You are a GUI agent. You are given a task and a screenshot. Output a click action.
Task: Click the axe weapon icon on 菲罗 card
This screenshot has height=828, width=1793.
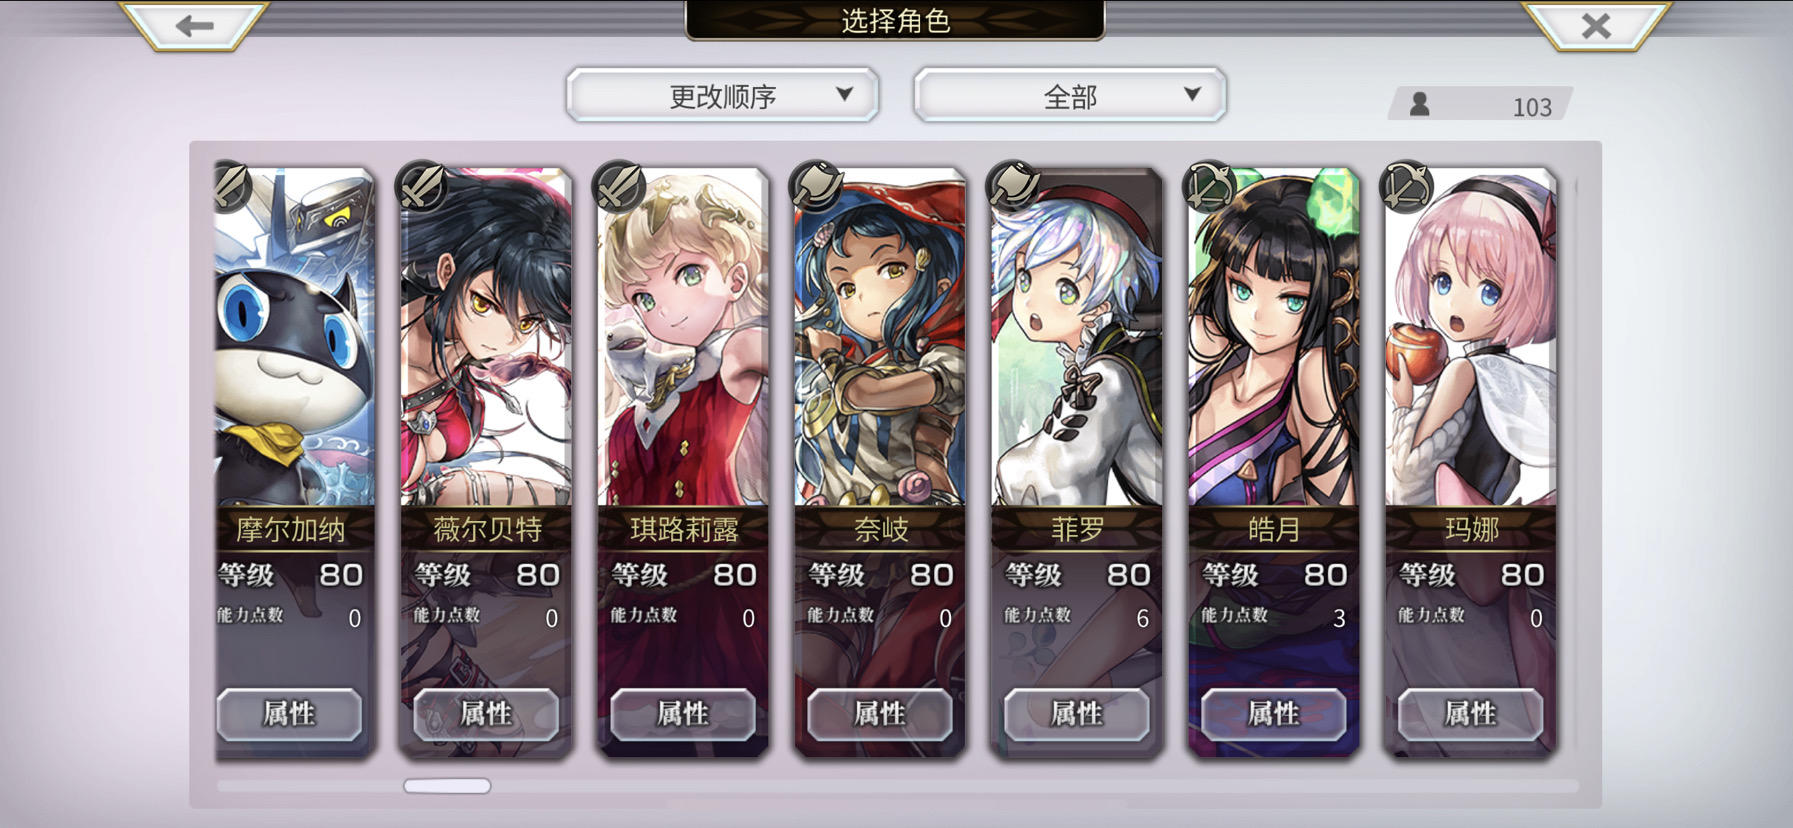click(x=1013, y=187)
